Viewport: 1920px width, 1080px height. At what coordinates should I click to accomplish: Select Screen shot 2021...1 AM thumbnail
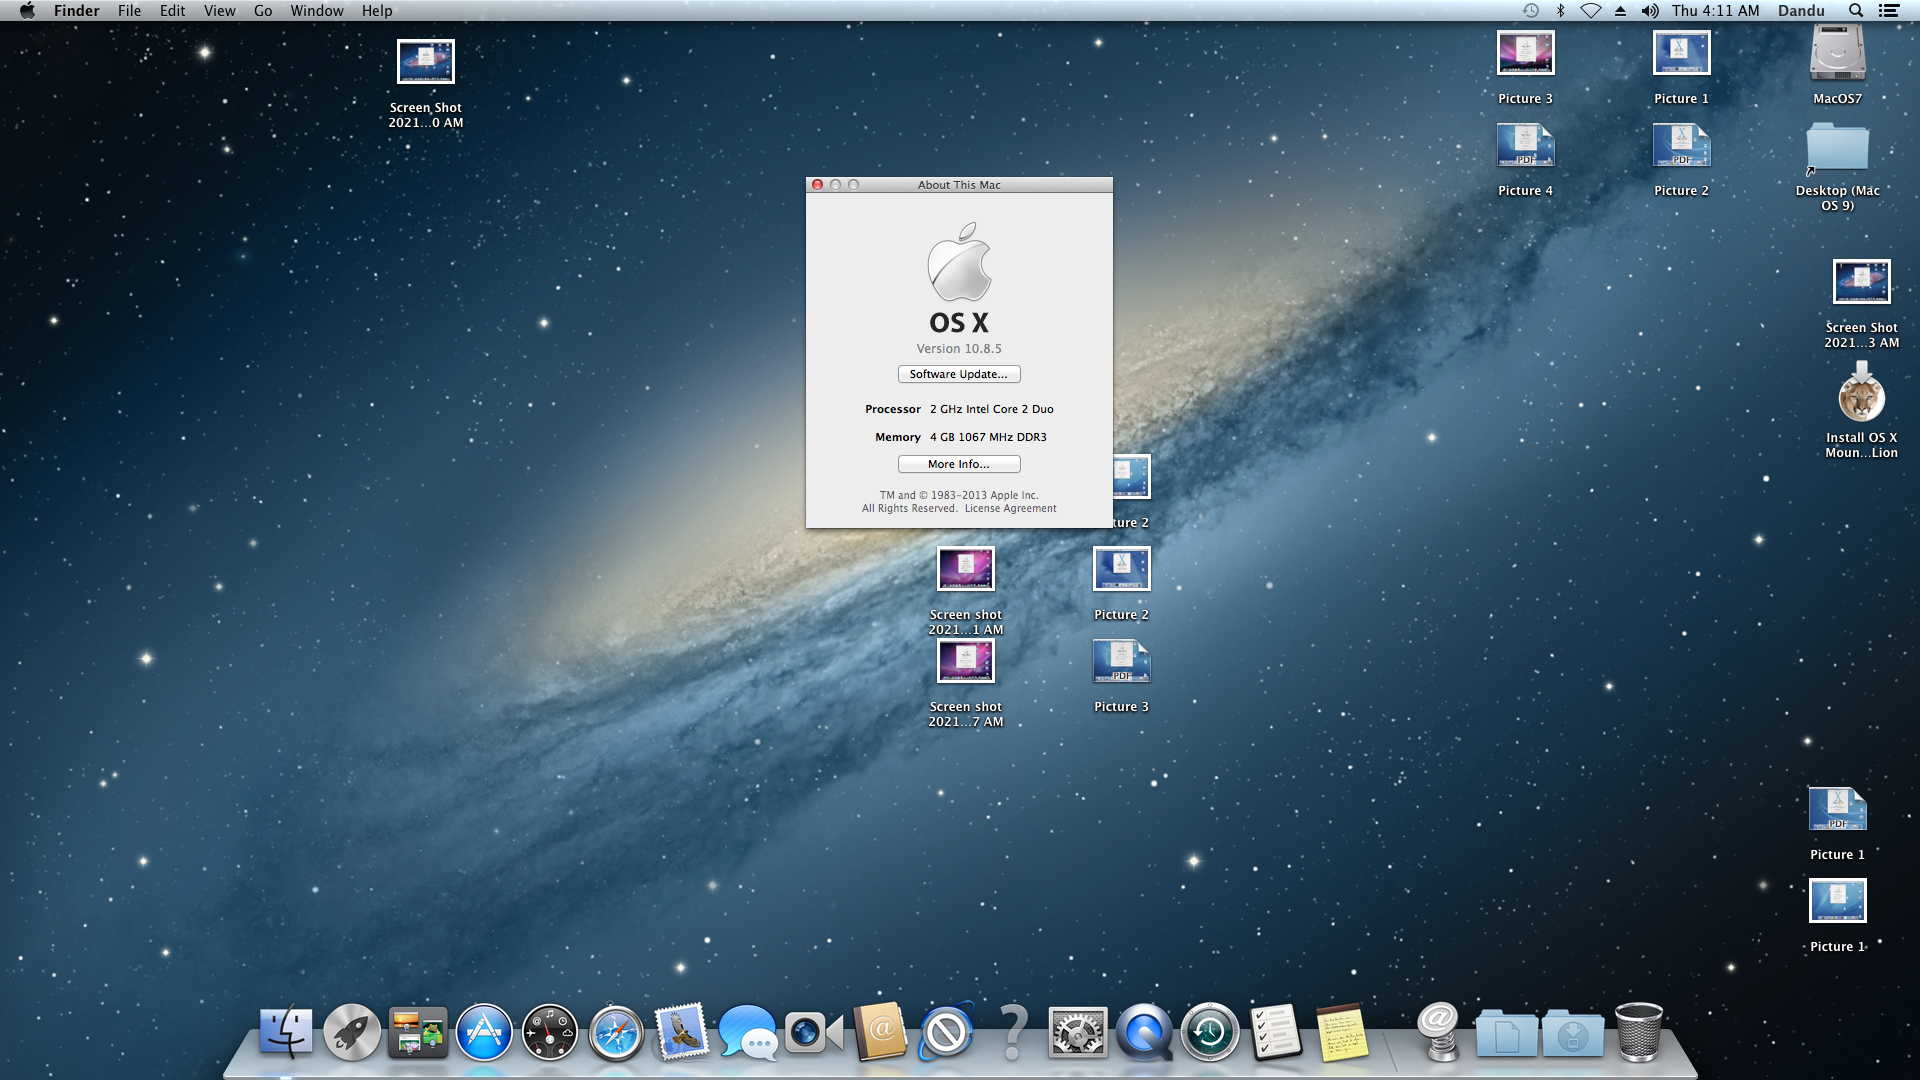tap(966, 569)
